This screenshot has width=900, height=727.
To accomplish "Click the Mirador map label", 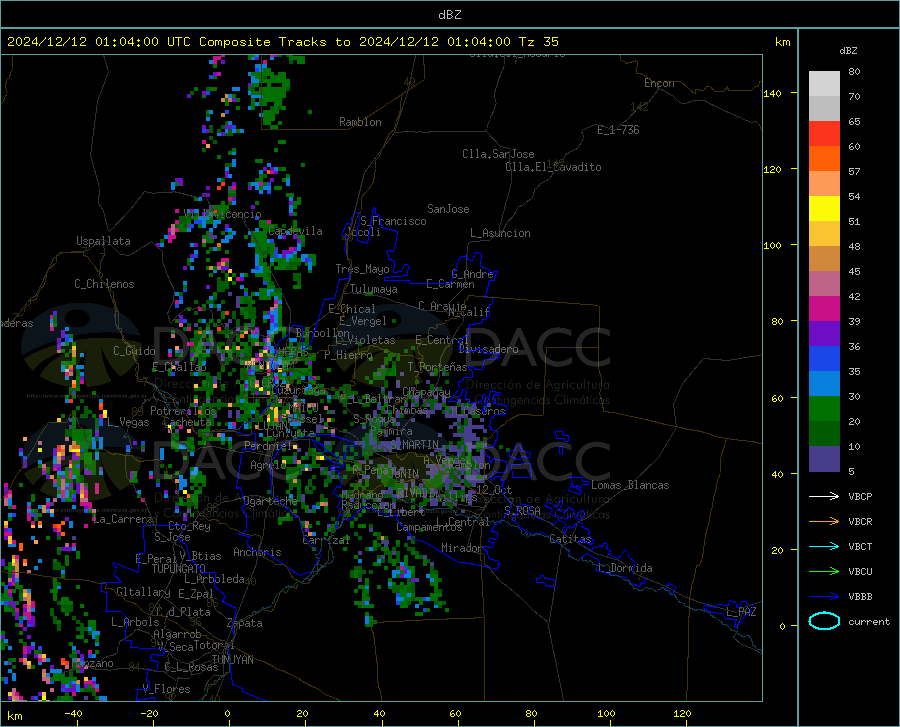I will click(x=461, y=548).
